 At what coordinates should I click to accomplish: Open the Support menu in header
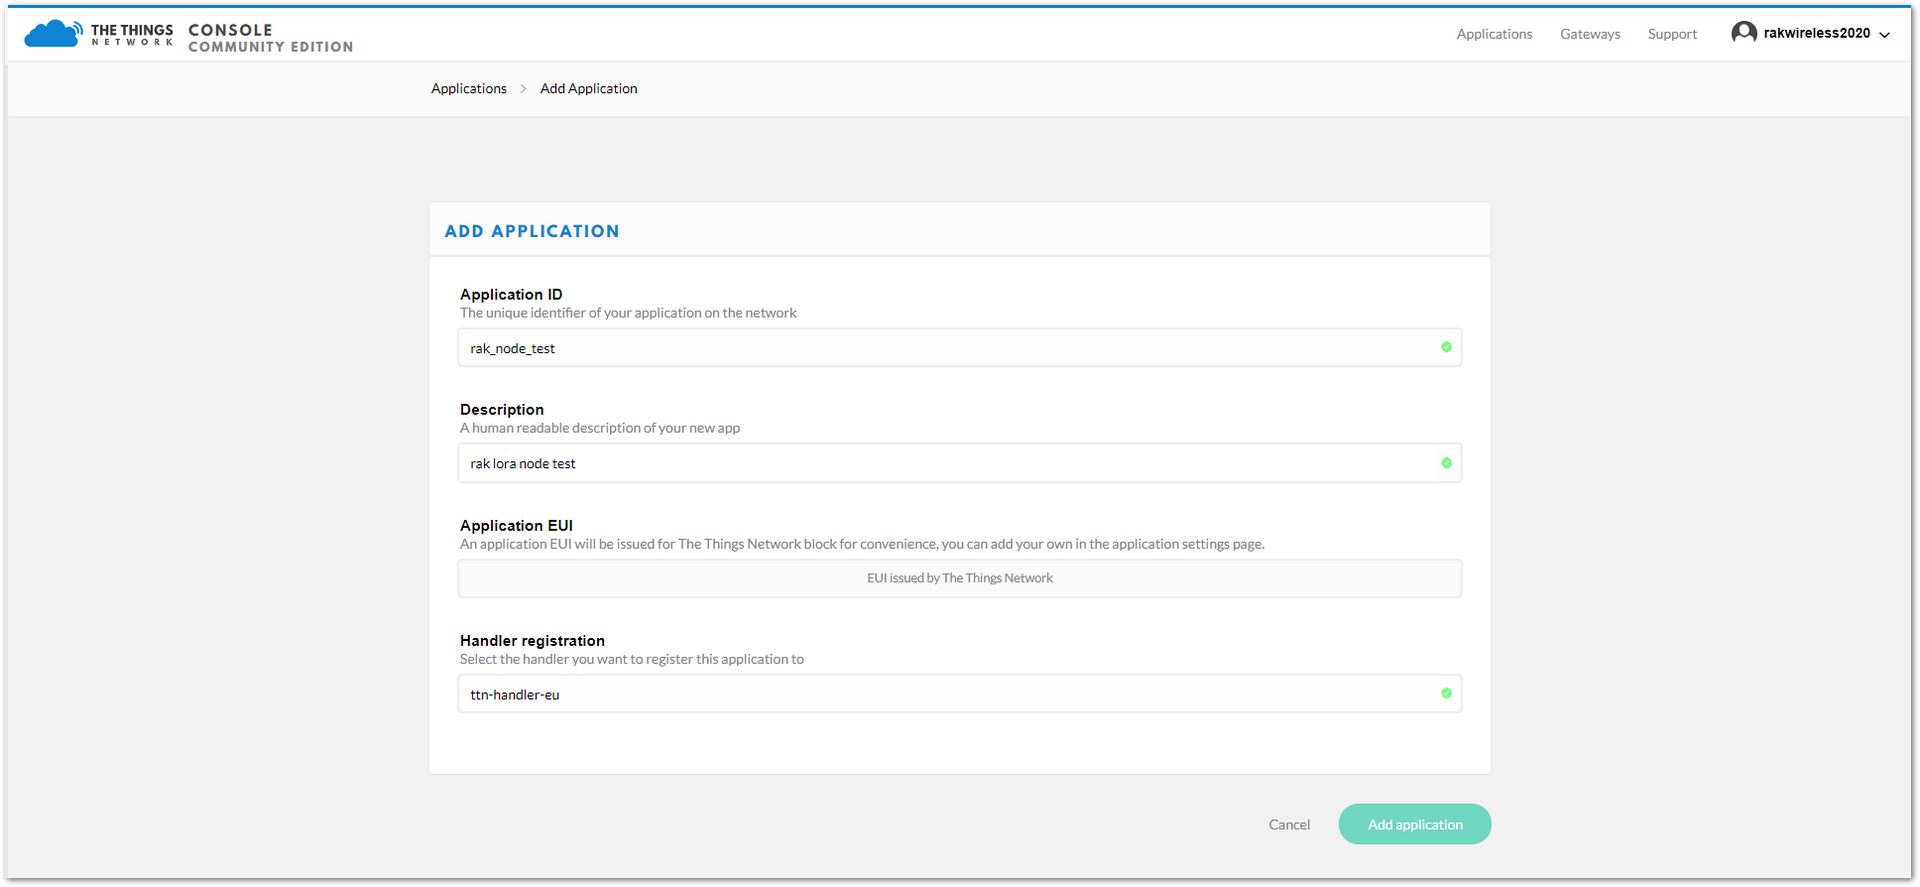click(x=1672, y=34)
